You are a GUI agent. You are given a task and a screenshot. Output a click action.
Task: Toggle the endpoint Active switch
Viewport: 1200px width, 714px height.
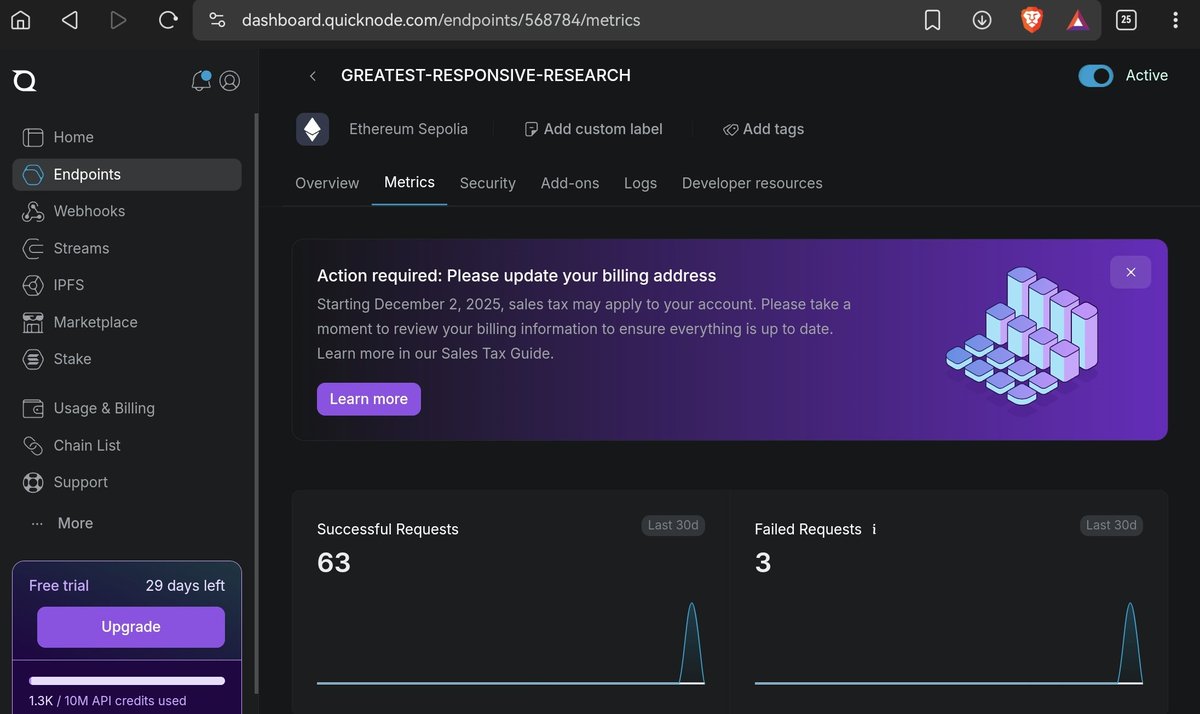point(1096,75)
